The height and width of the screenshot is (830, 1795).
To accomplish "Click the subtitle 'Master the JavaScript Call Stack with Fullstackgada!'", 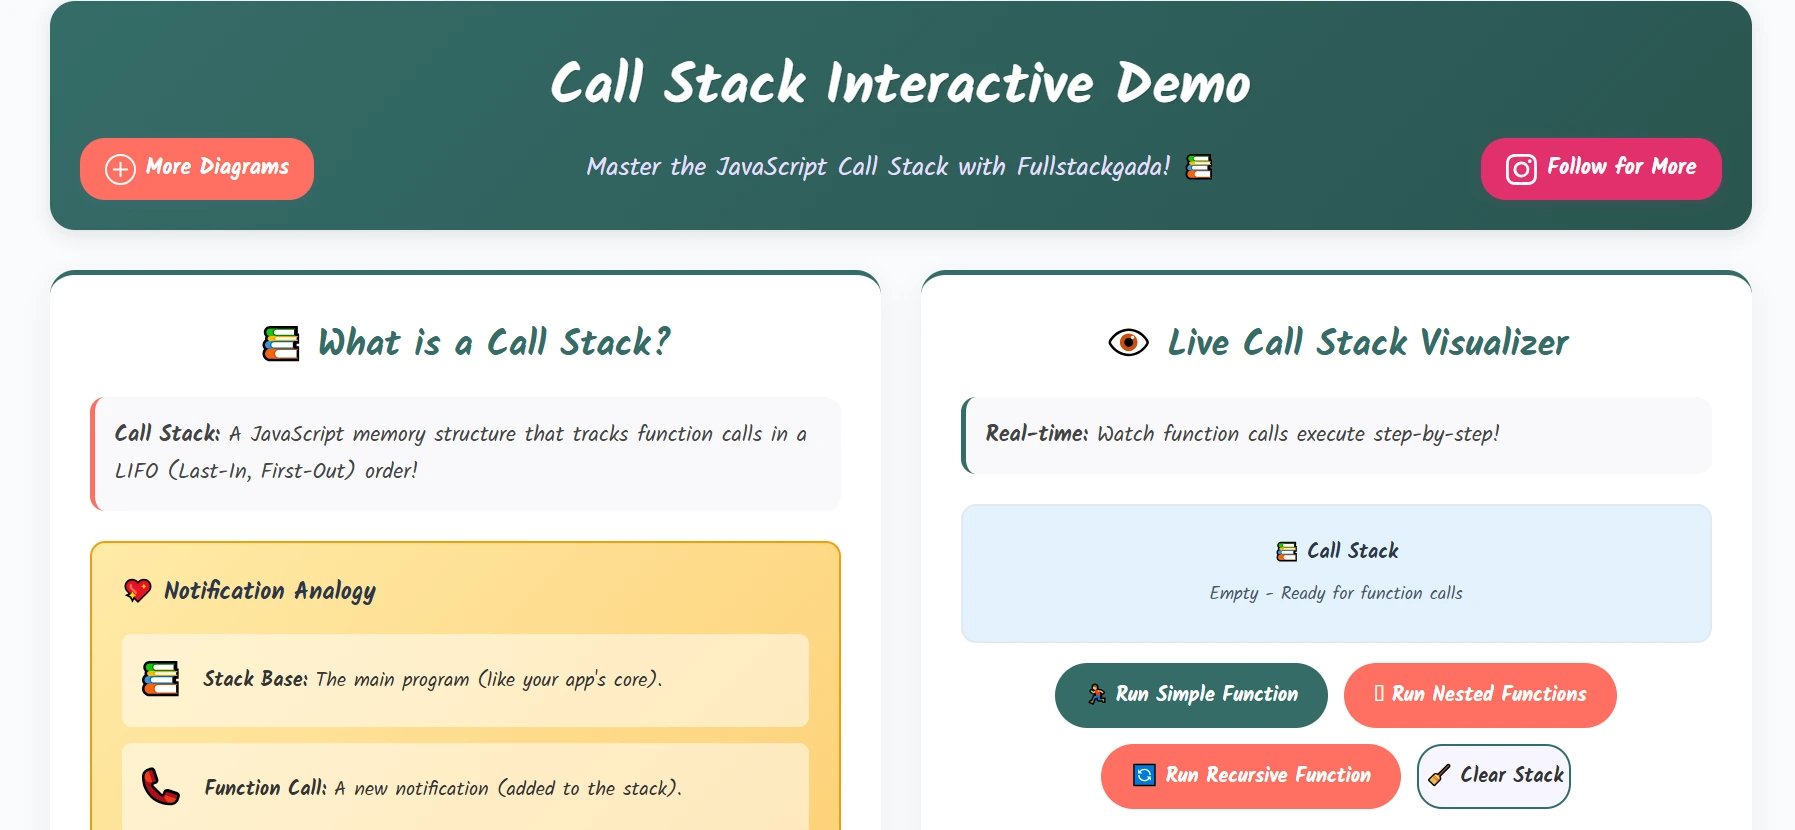I will [x=878, y=167].
